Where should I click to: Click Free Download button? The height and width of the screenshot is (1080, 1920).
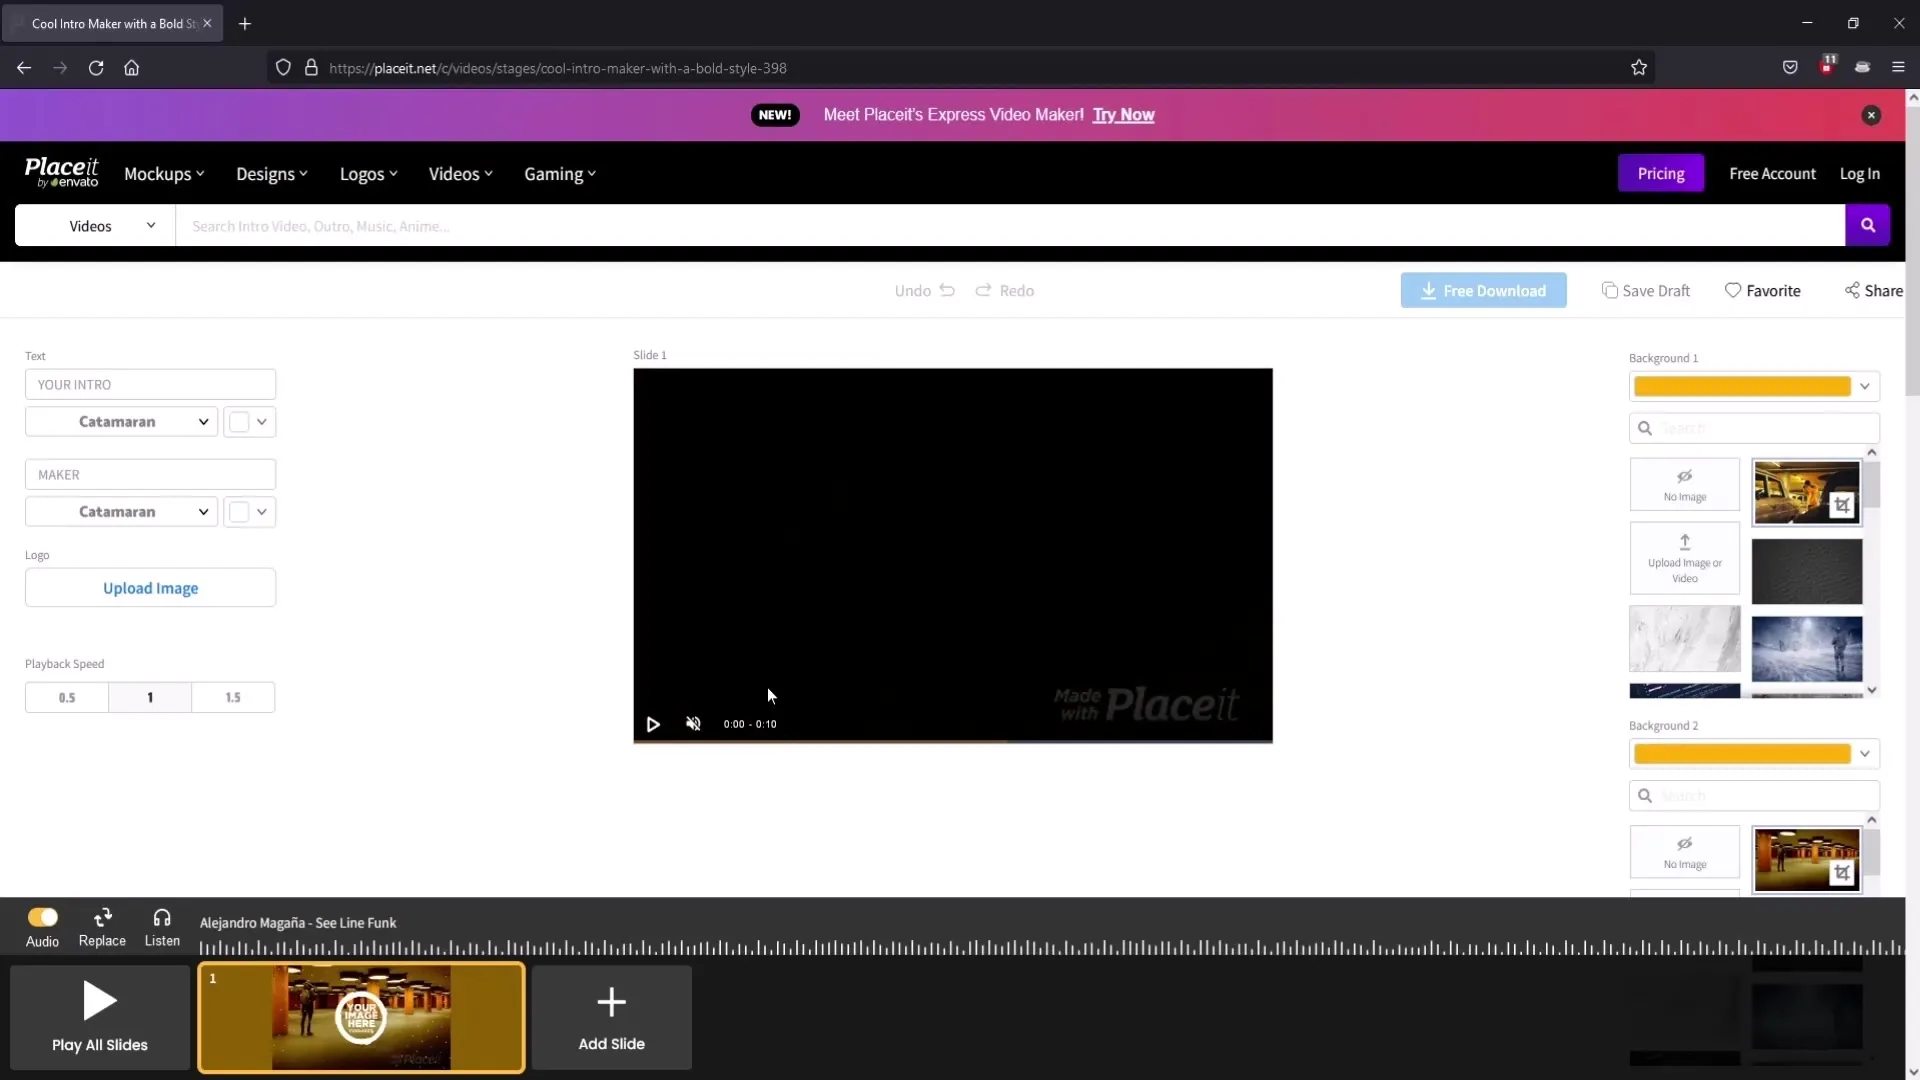(1484, 290)
